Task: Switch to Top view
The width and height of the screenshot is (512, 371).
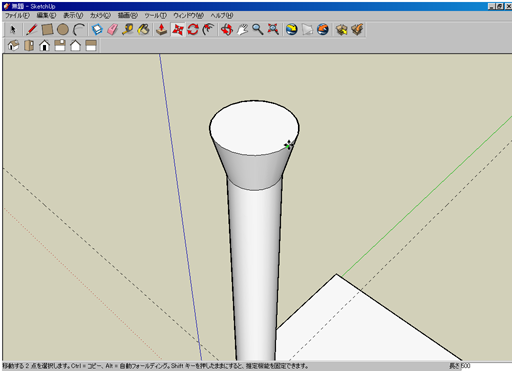Action: (29, 45)
